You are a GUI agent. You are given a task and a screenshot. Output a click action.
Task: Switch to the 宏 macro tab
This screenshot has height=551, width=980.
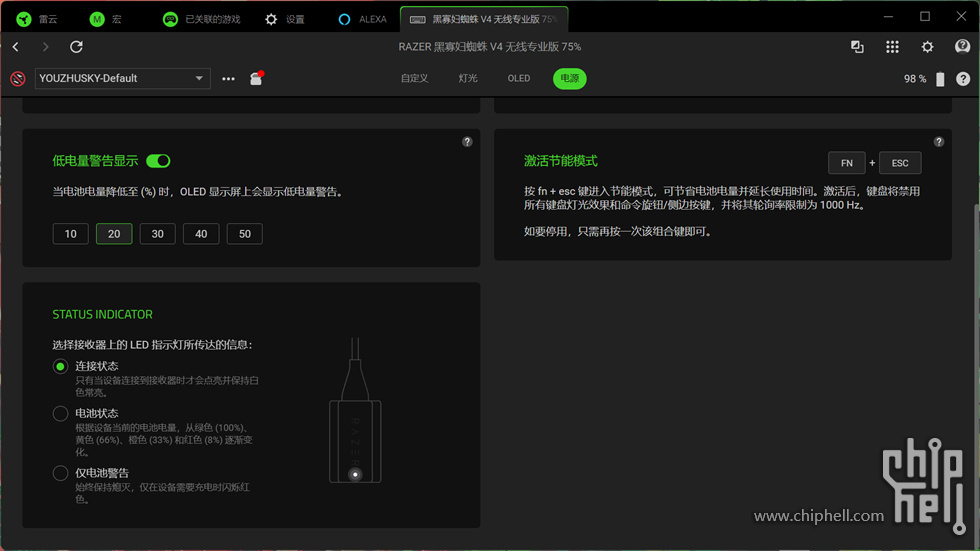(106, 19)
